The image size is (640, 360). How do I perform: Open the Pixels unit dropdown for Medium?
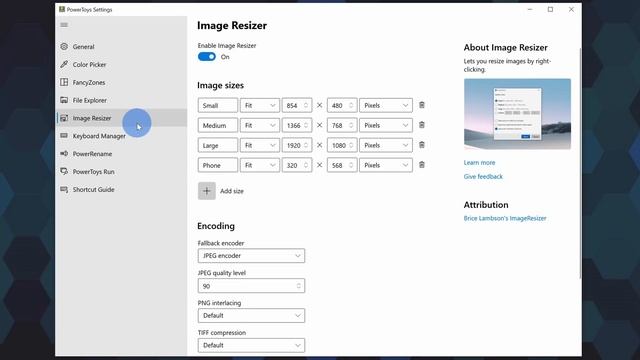click(x=386, y=125)
